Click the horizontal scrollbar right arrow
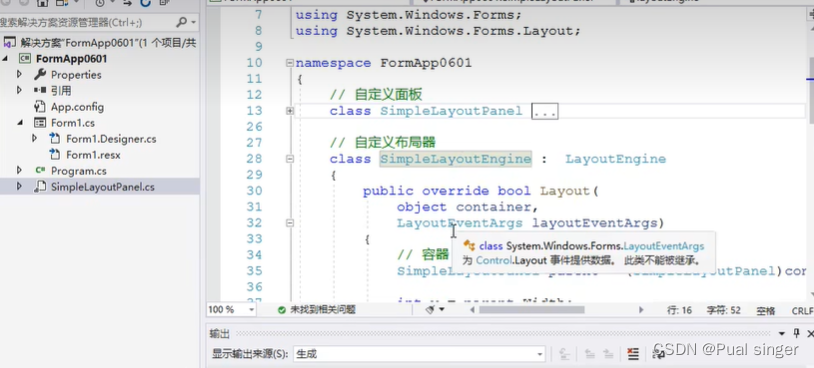The height and width of the screenshot is (368, 814). click(641, 310)
